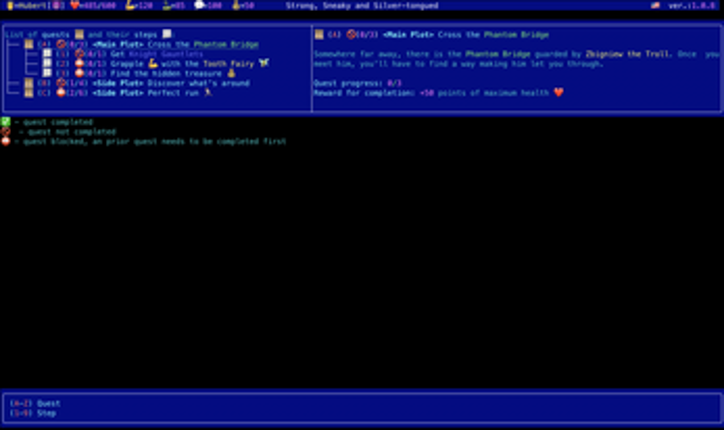This screenshot has height=430, width=724.
Task: Click the scroll icon in the quest detail header
Action: pyautogui.click(x=319, y=35)
